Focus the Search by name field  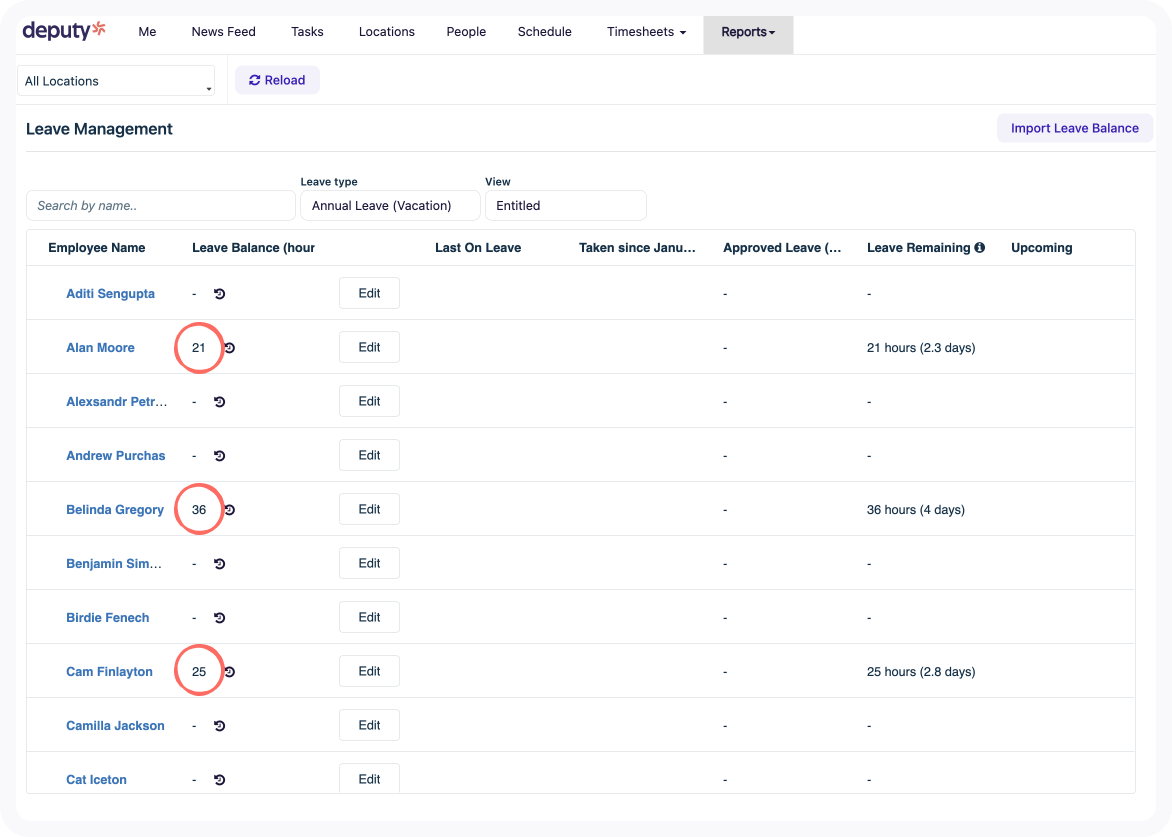pos(161,206)
